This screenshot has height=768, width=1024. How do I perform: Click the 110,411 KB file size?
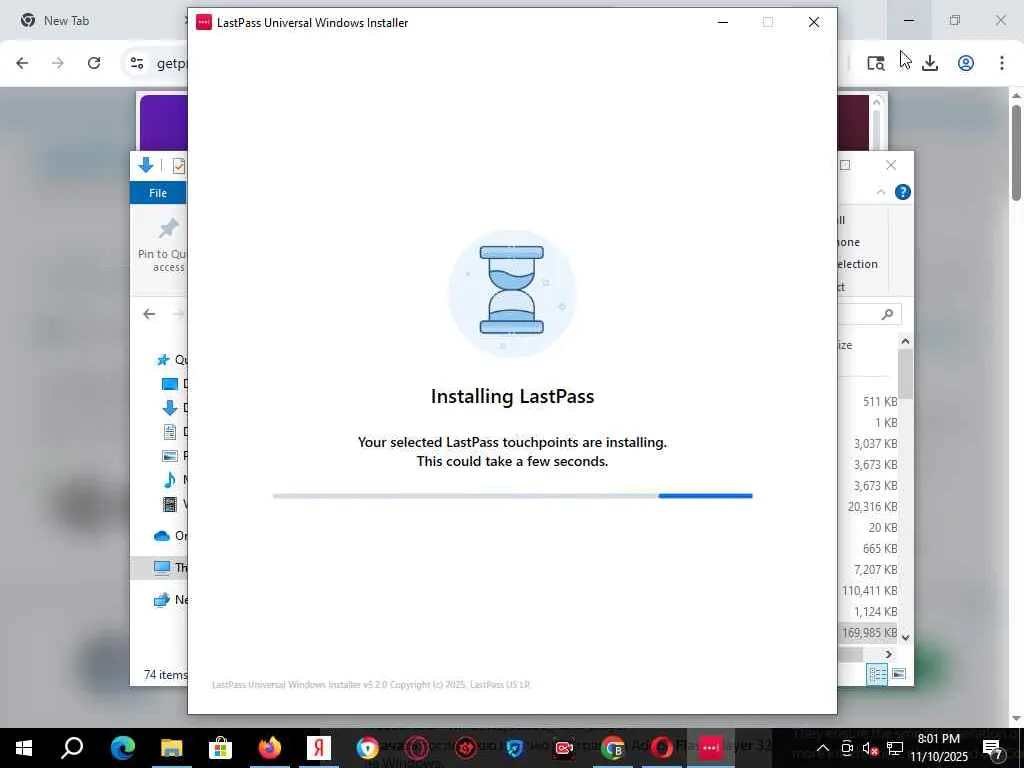[x=869, y=590]
